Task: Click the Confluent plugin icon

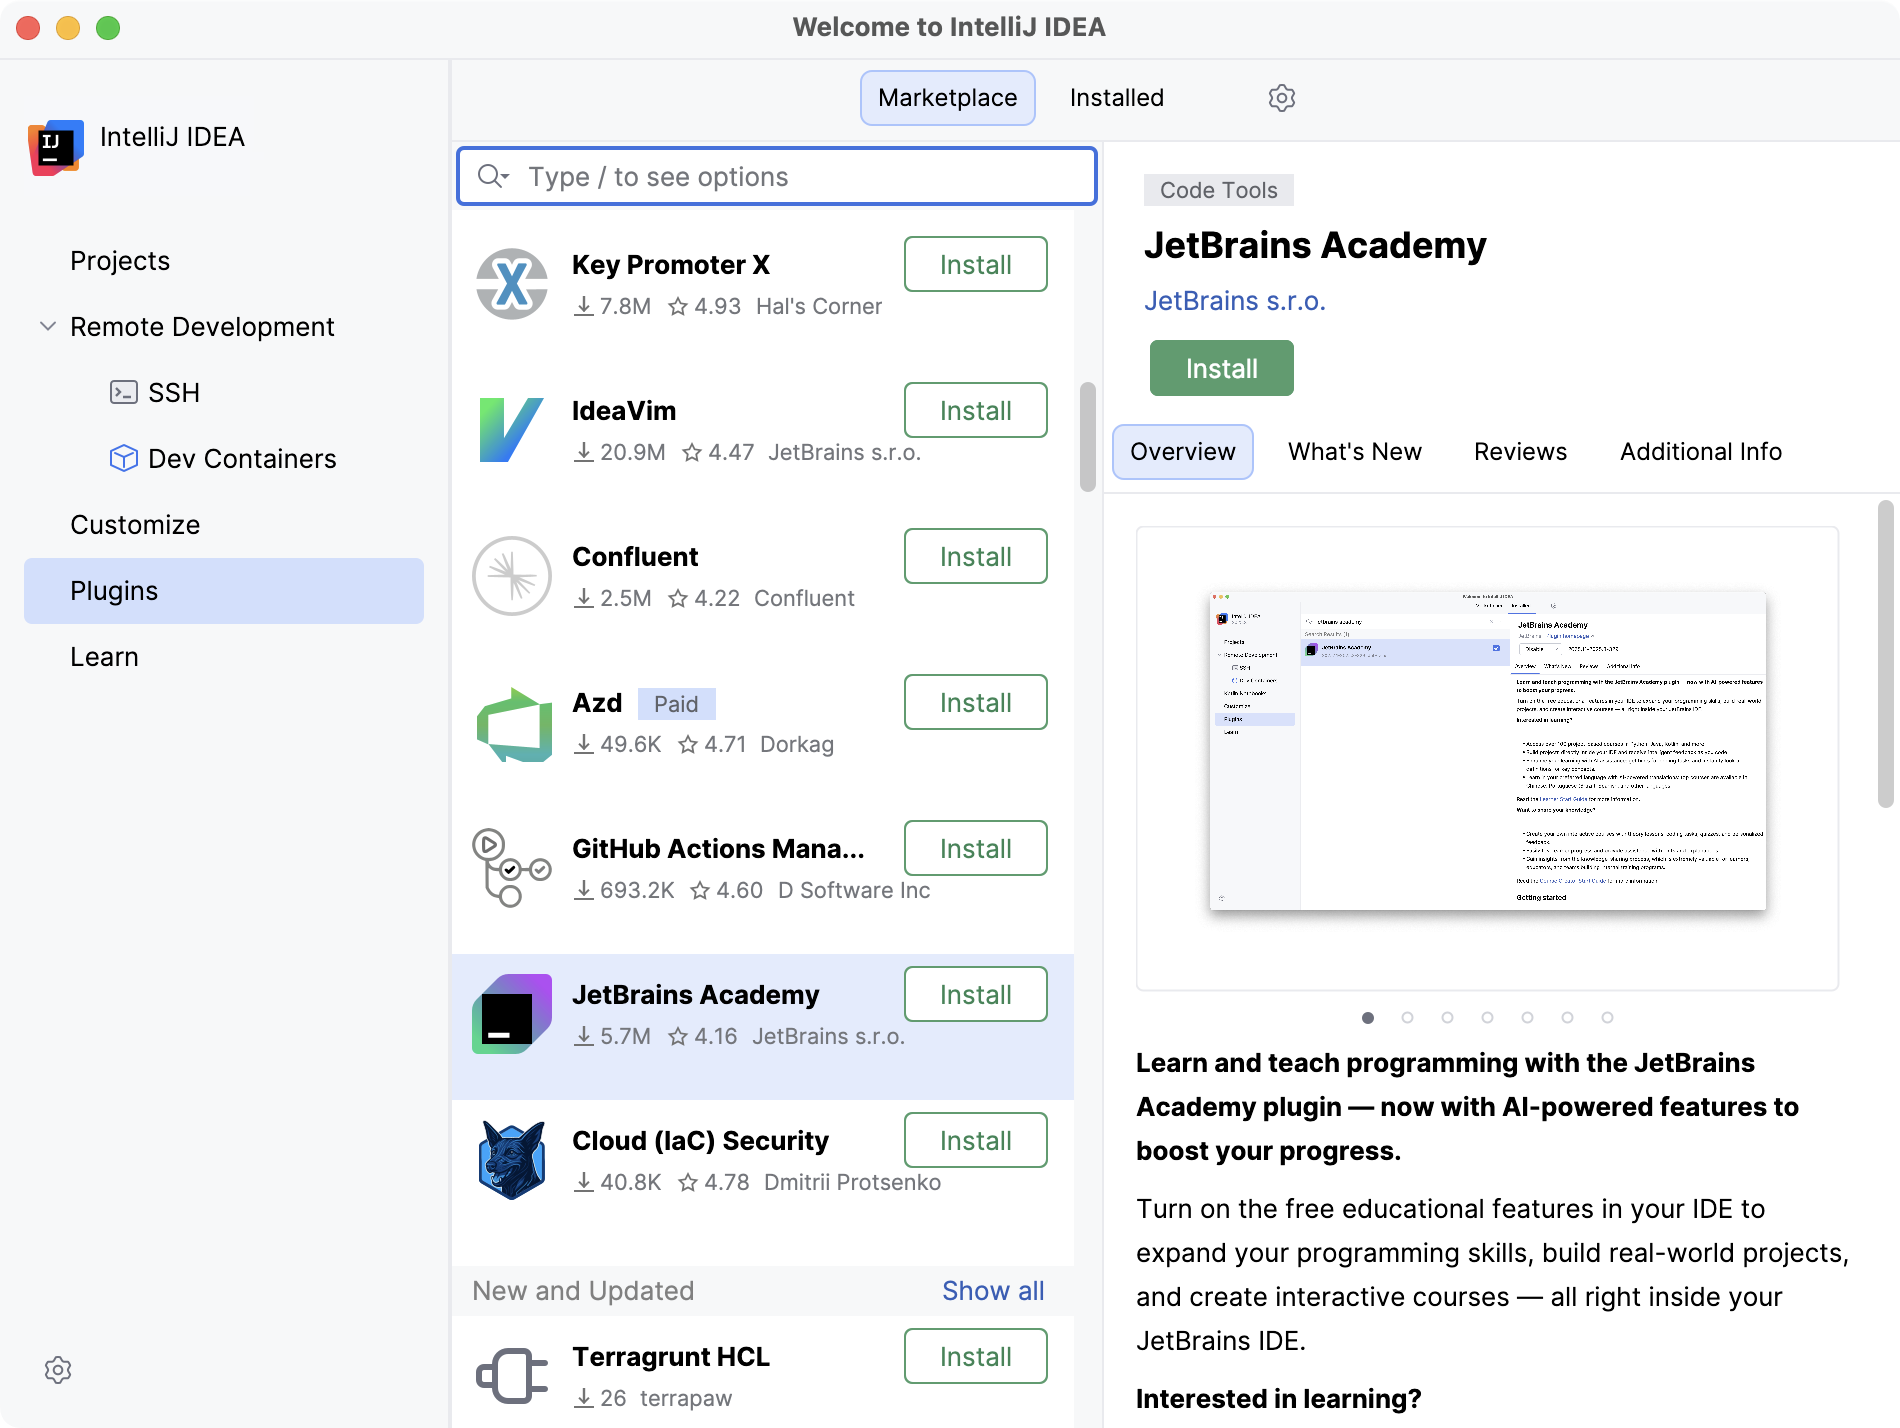Action: [512, 576]
